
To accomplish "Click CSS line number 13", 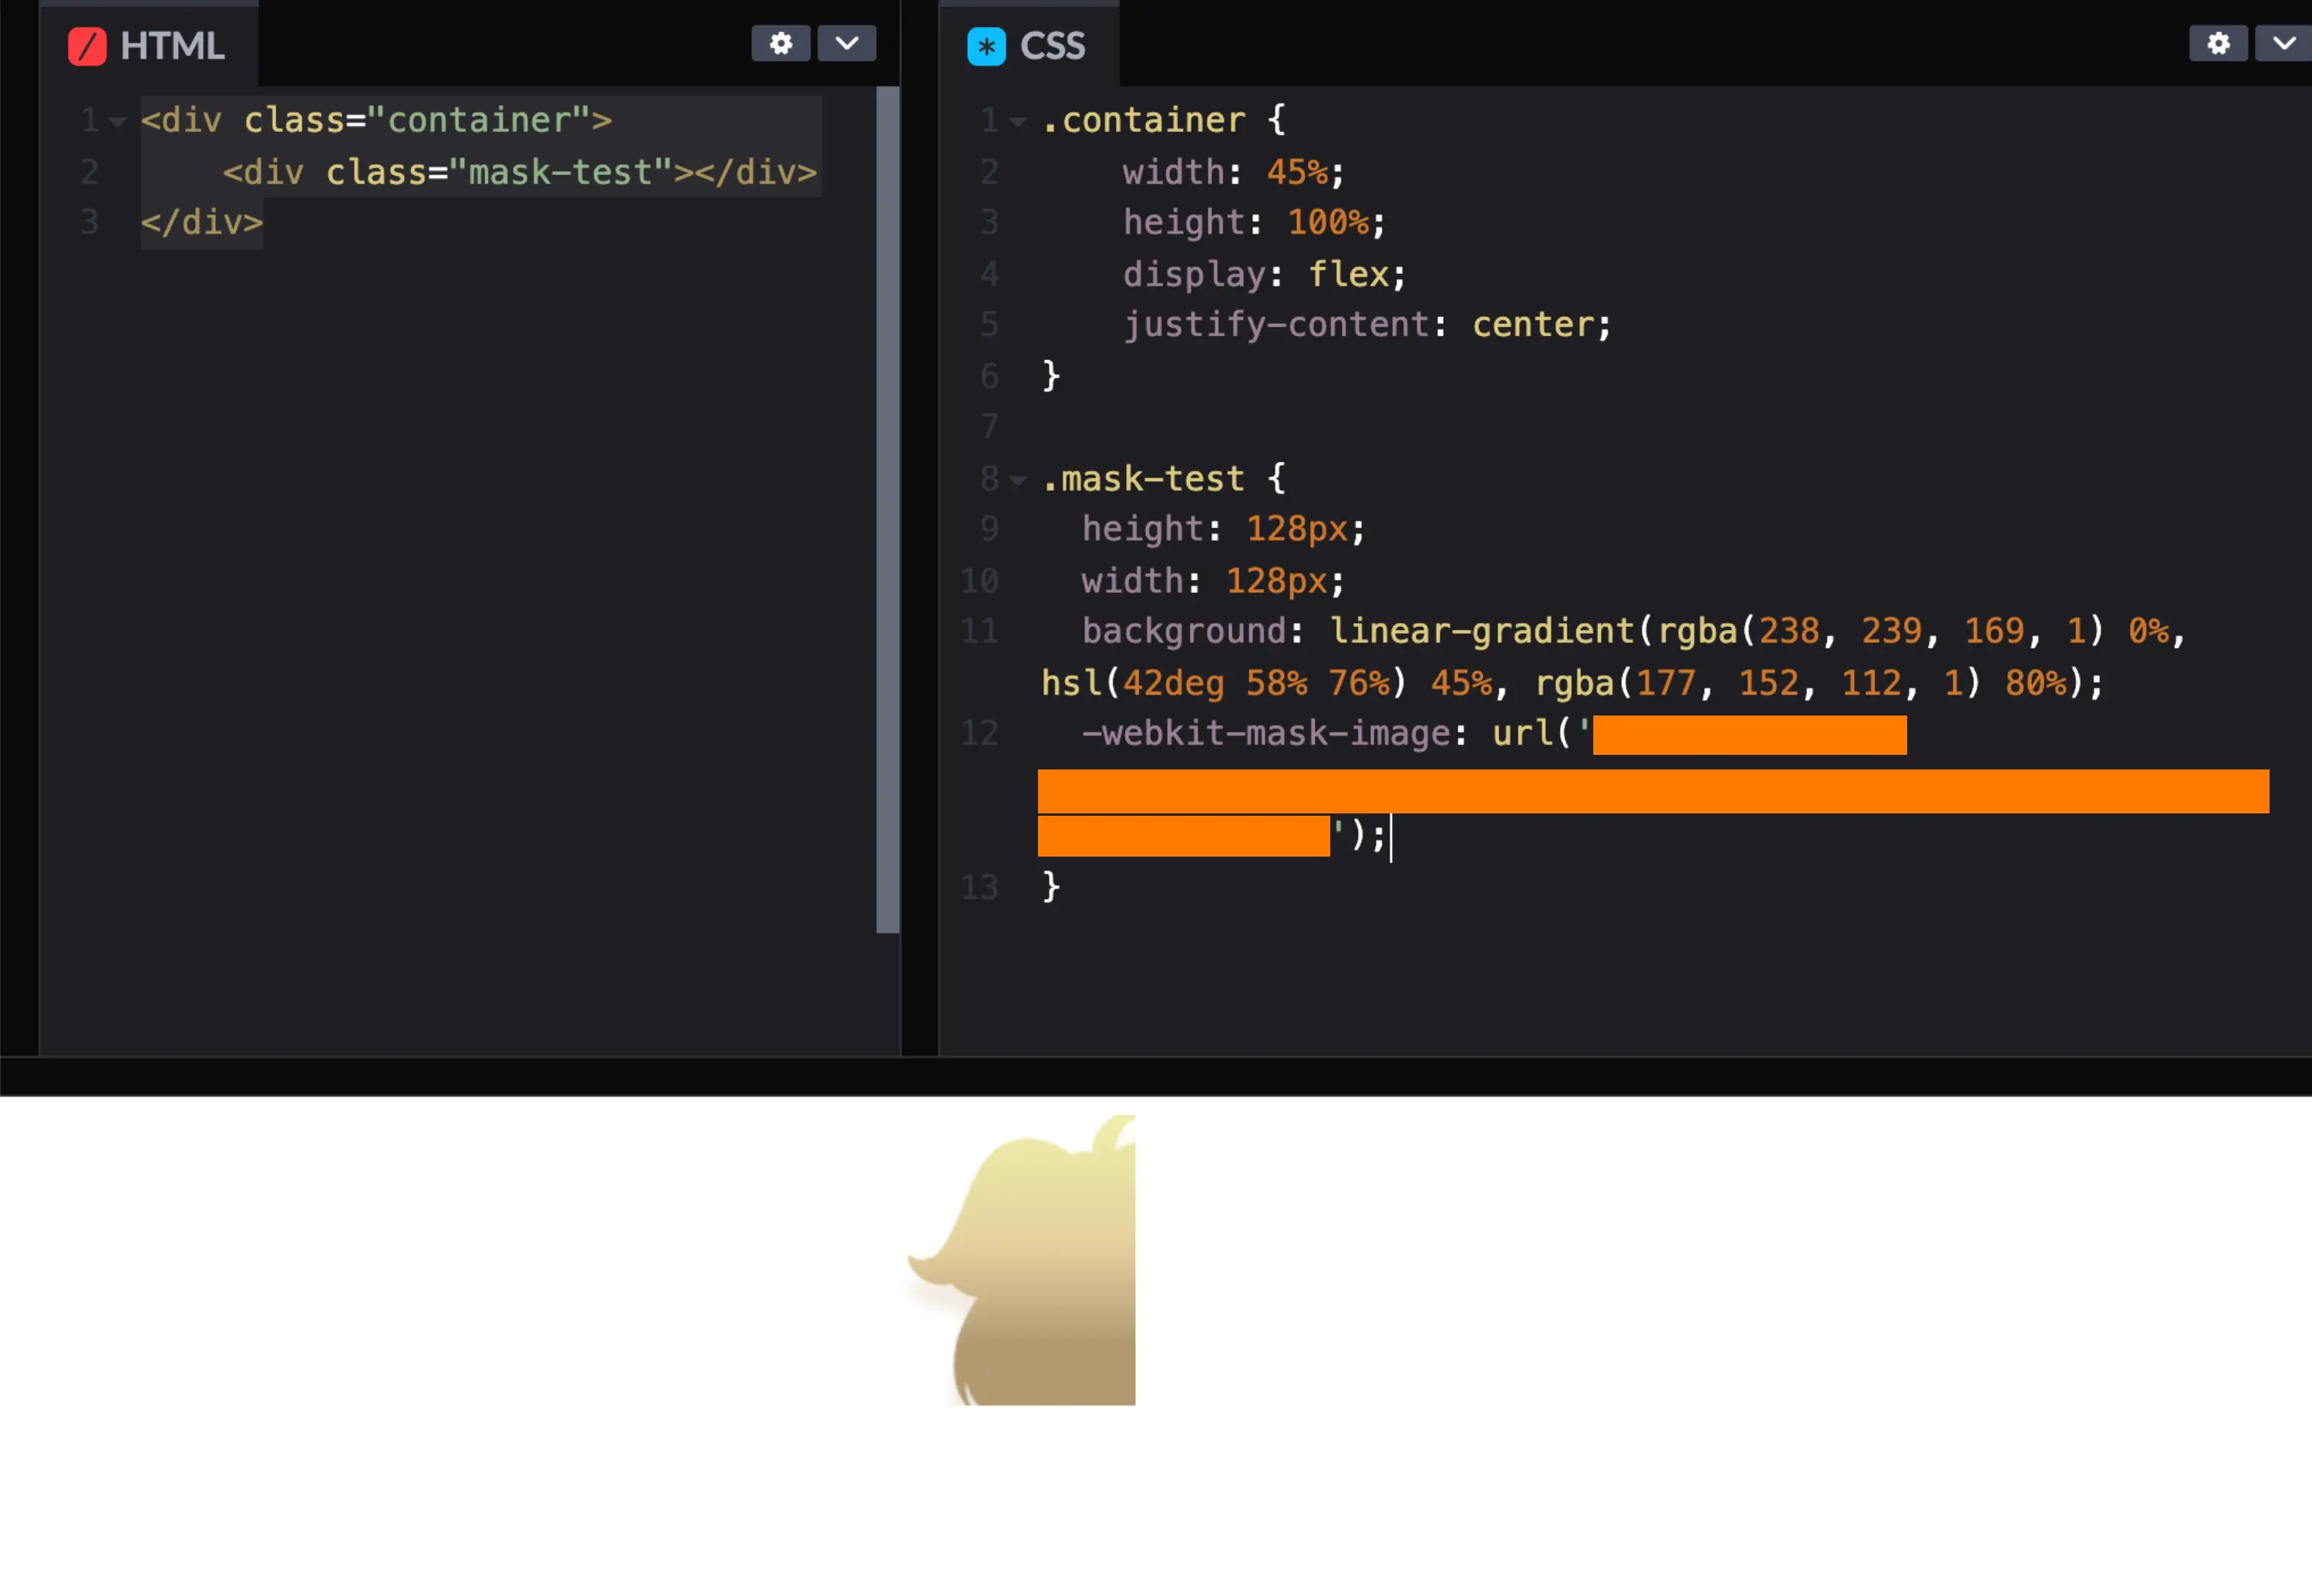I will [x=979, y=887].
